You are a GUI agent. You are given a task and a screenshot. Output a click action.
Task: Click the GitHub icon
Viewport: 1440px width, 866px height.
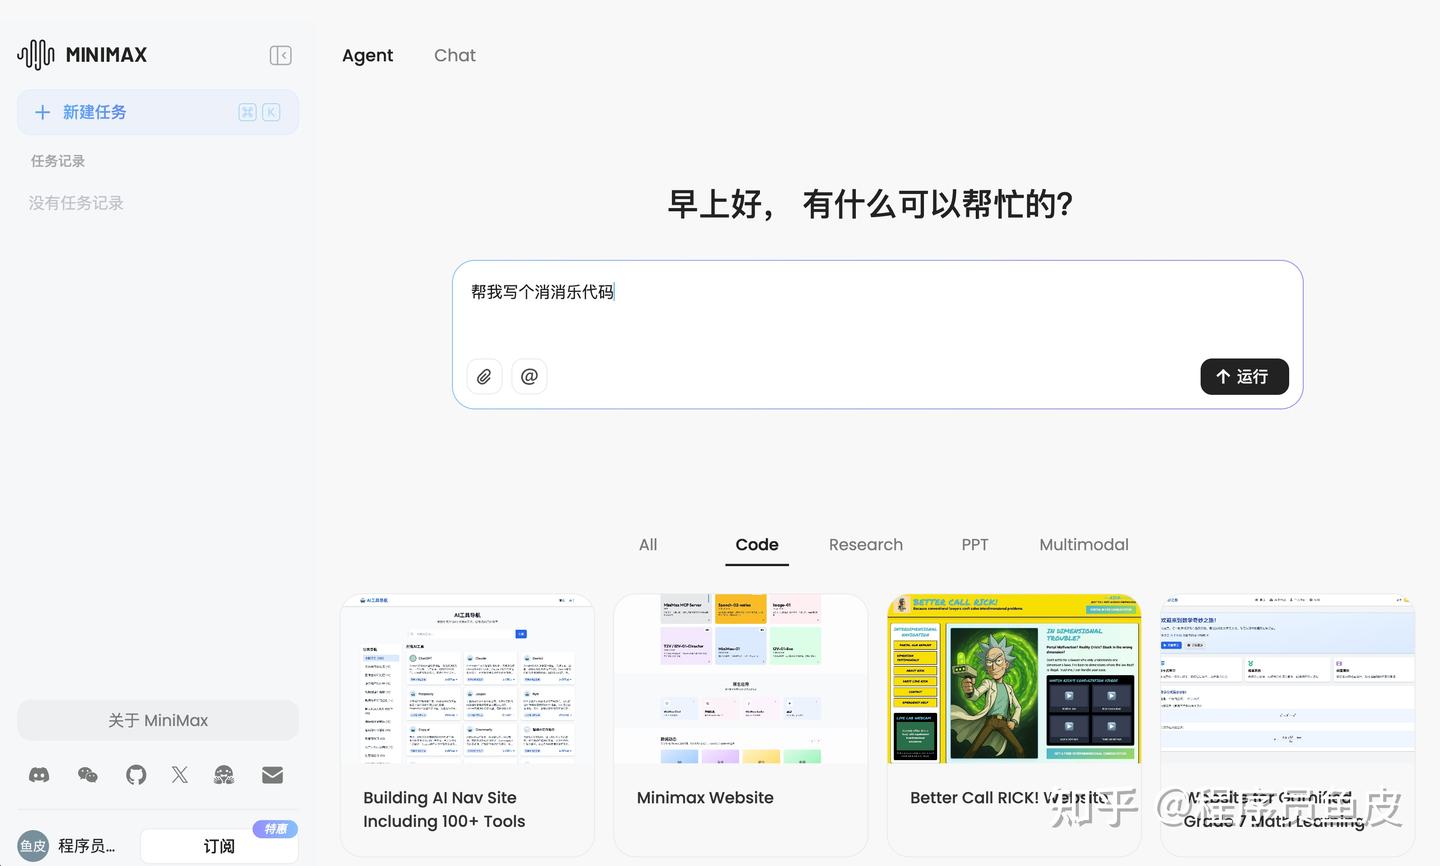135,774
